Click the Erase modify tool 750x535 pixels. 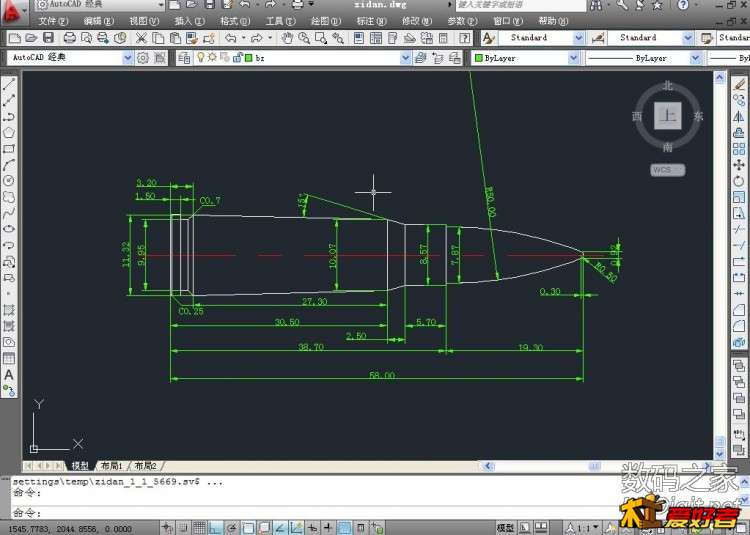(x=739, y=85)
